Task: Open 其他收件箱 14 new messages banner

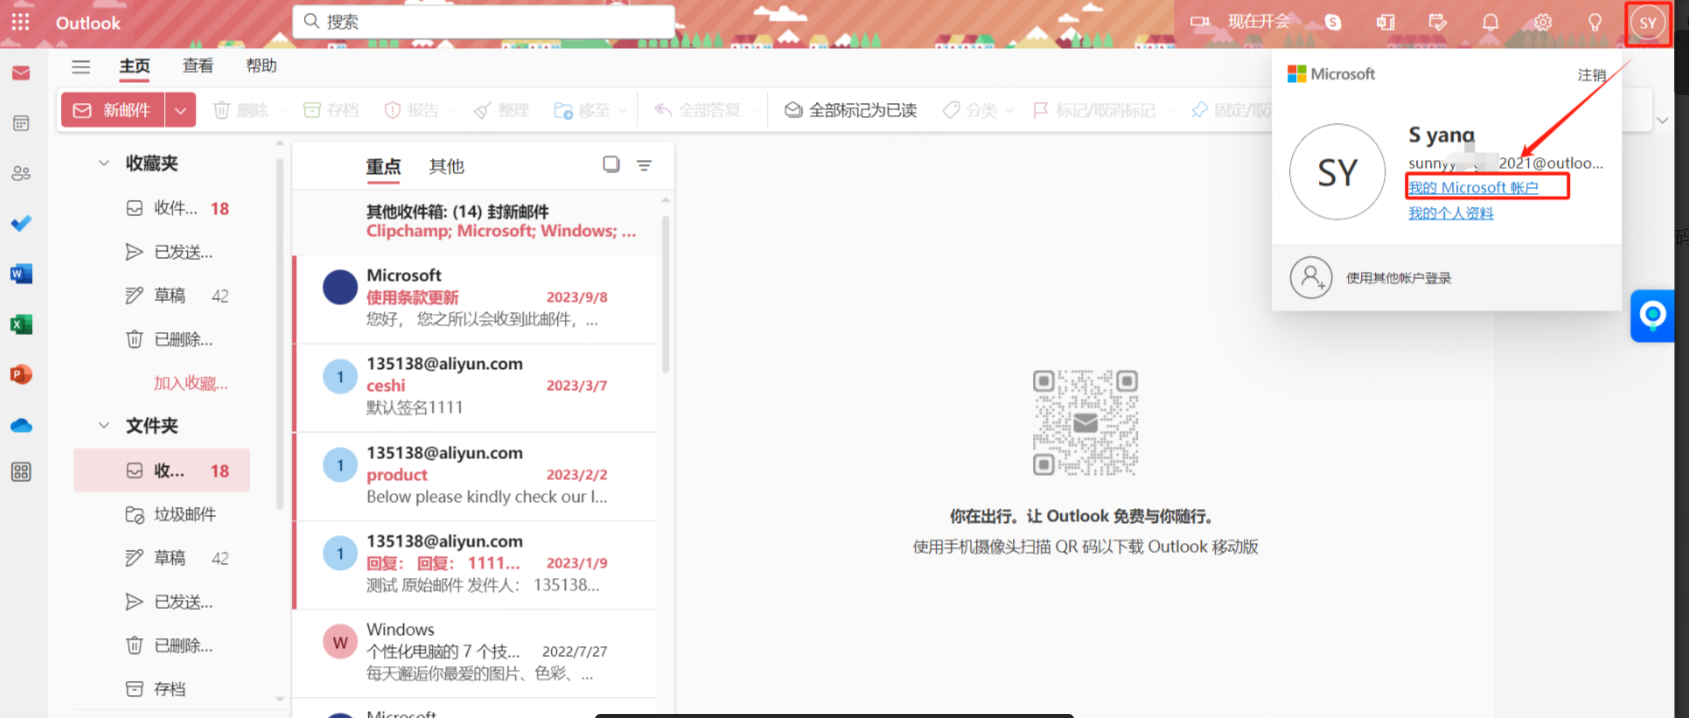Action: [476, 221]
